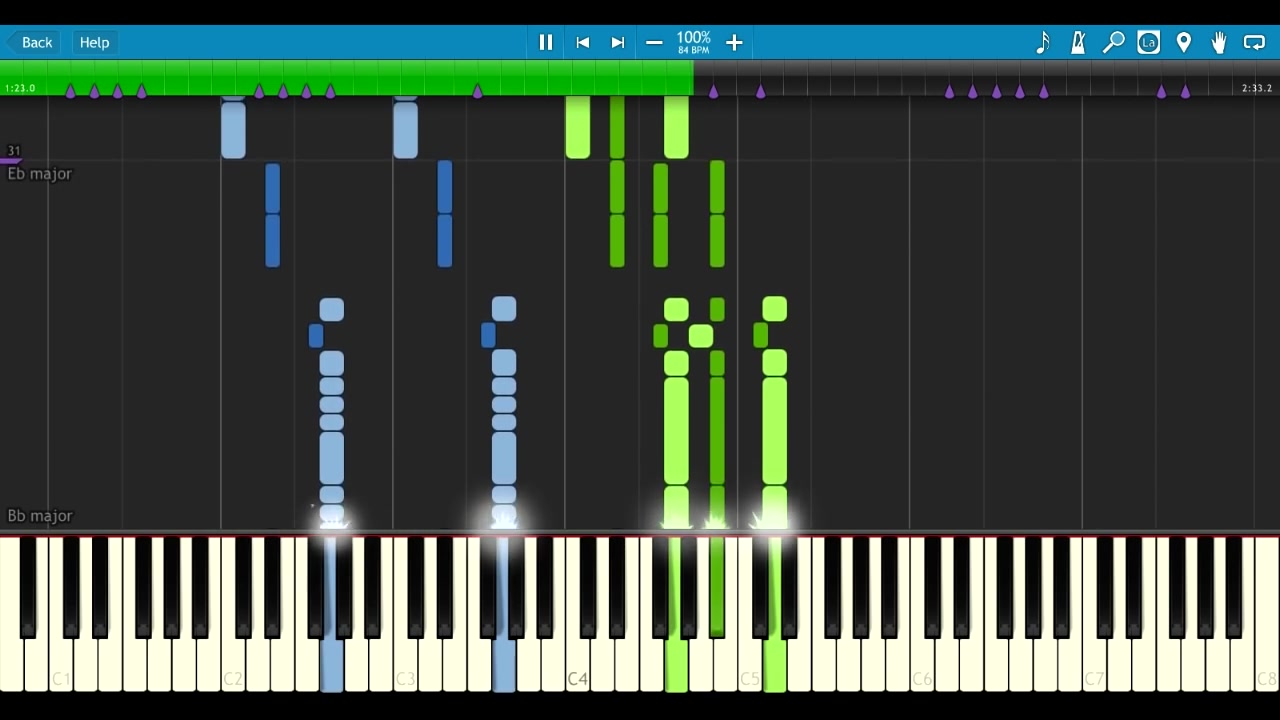Add a bookmark with the pin icon
This screenshot has height=720, width=1280.
(x=1184, y=42)
